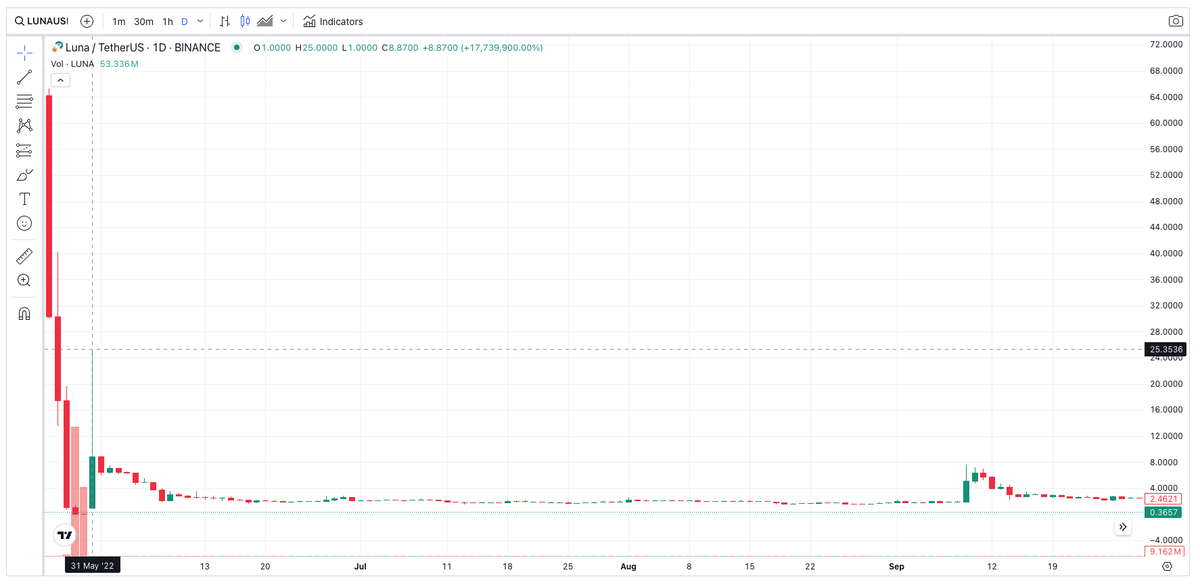Select the Measure ruler tool
The width and height of the screenshot is (1200, 587).
(25, 256)
